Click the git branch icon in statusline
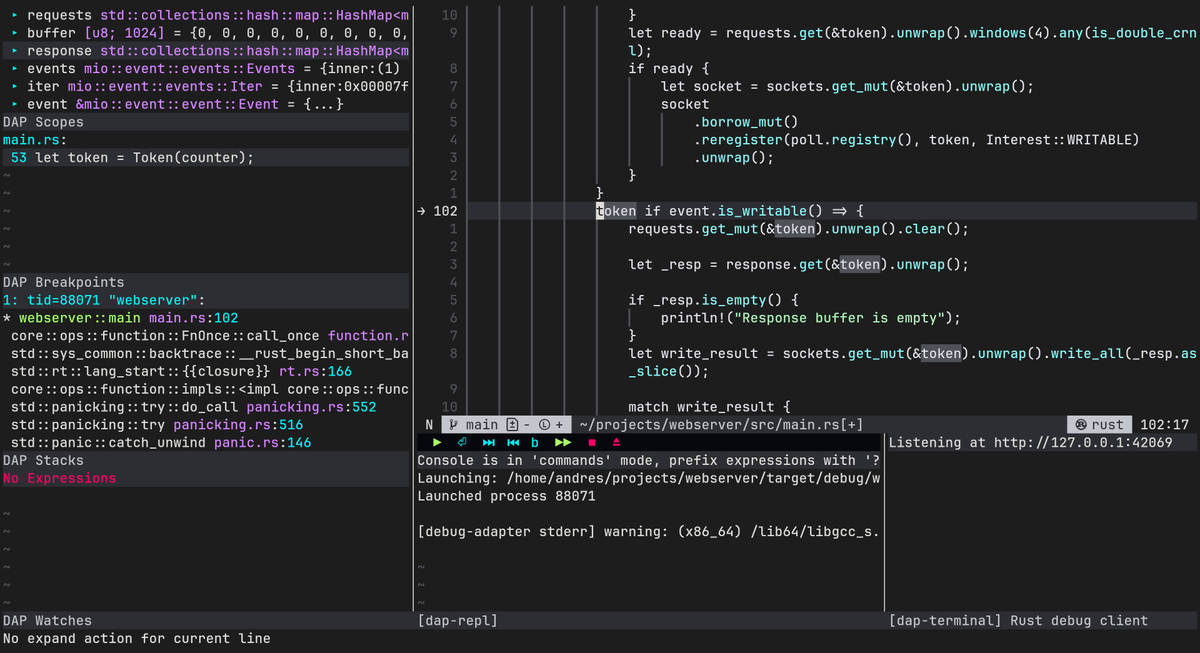 pos(453,425)
